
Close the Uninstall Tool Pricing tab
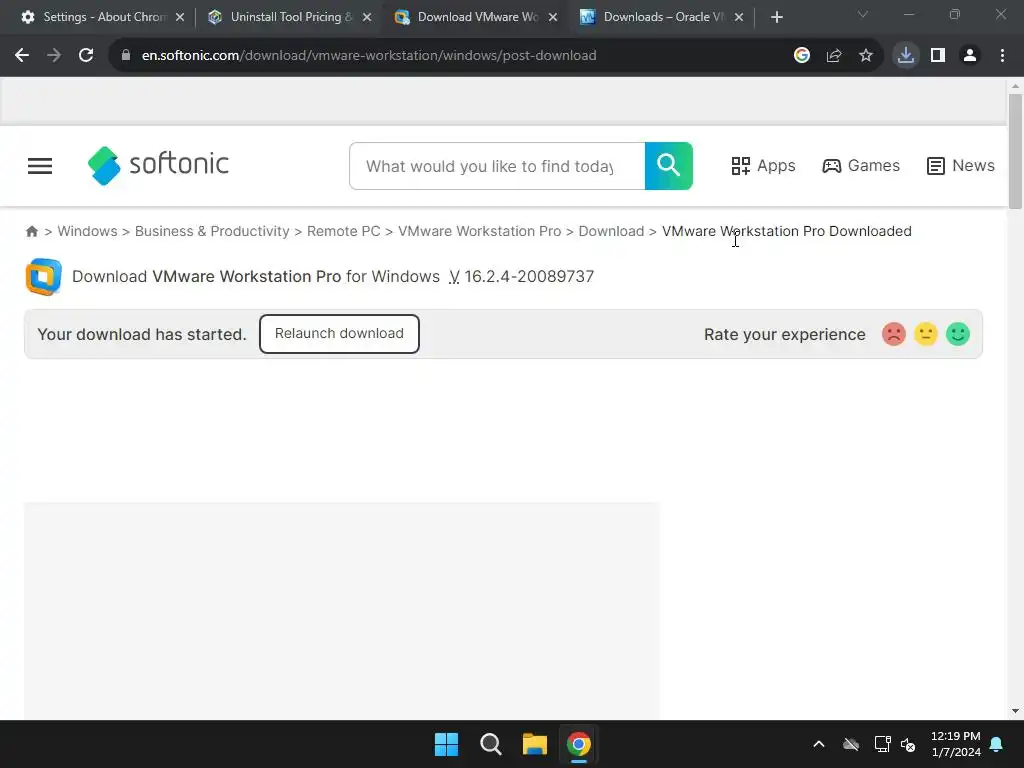(367, 17)
